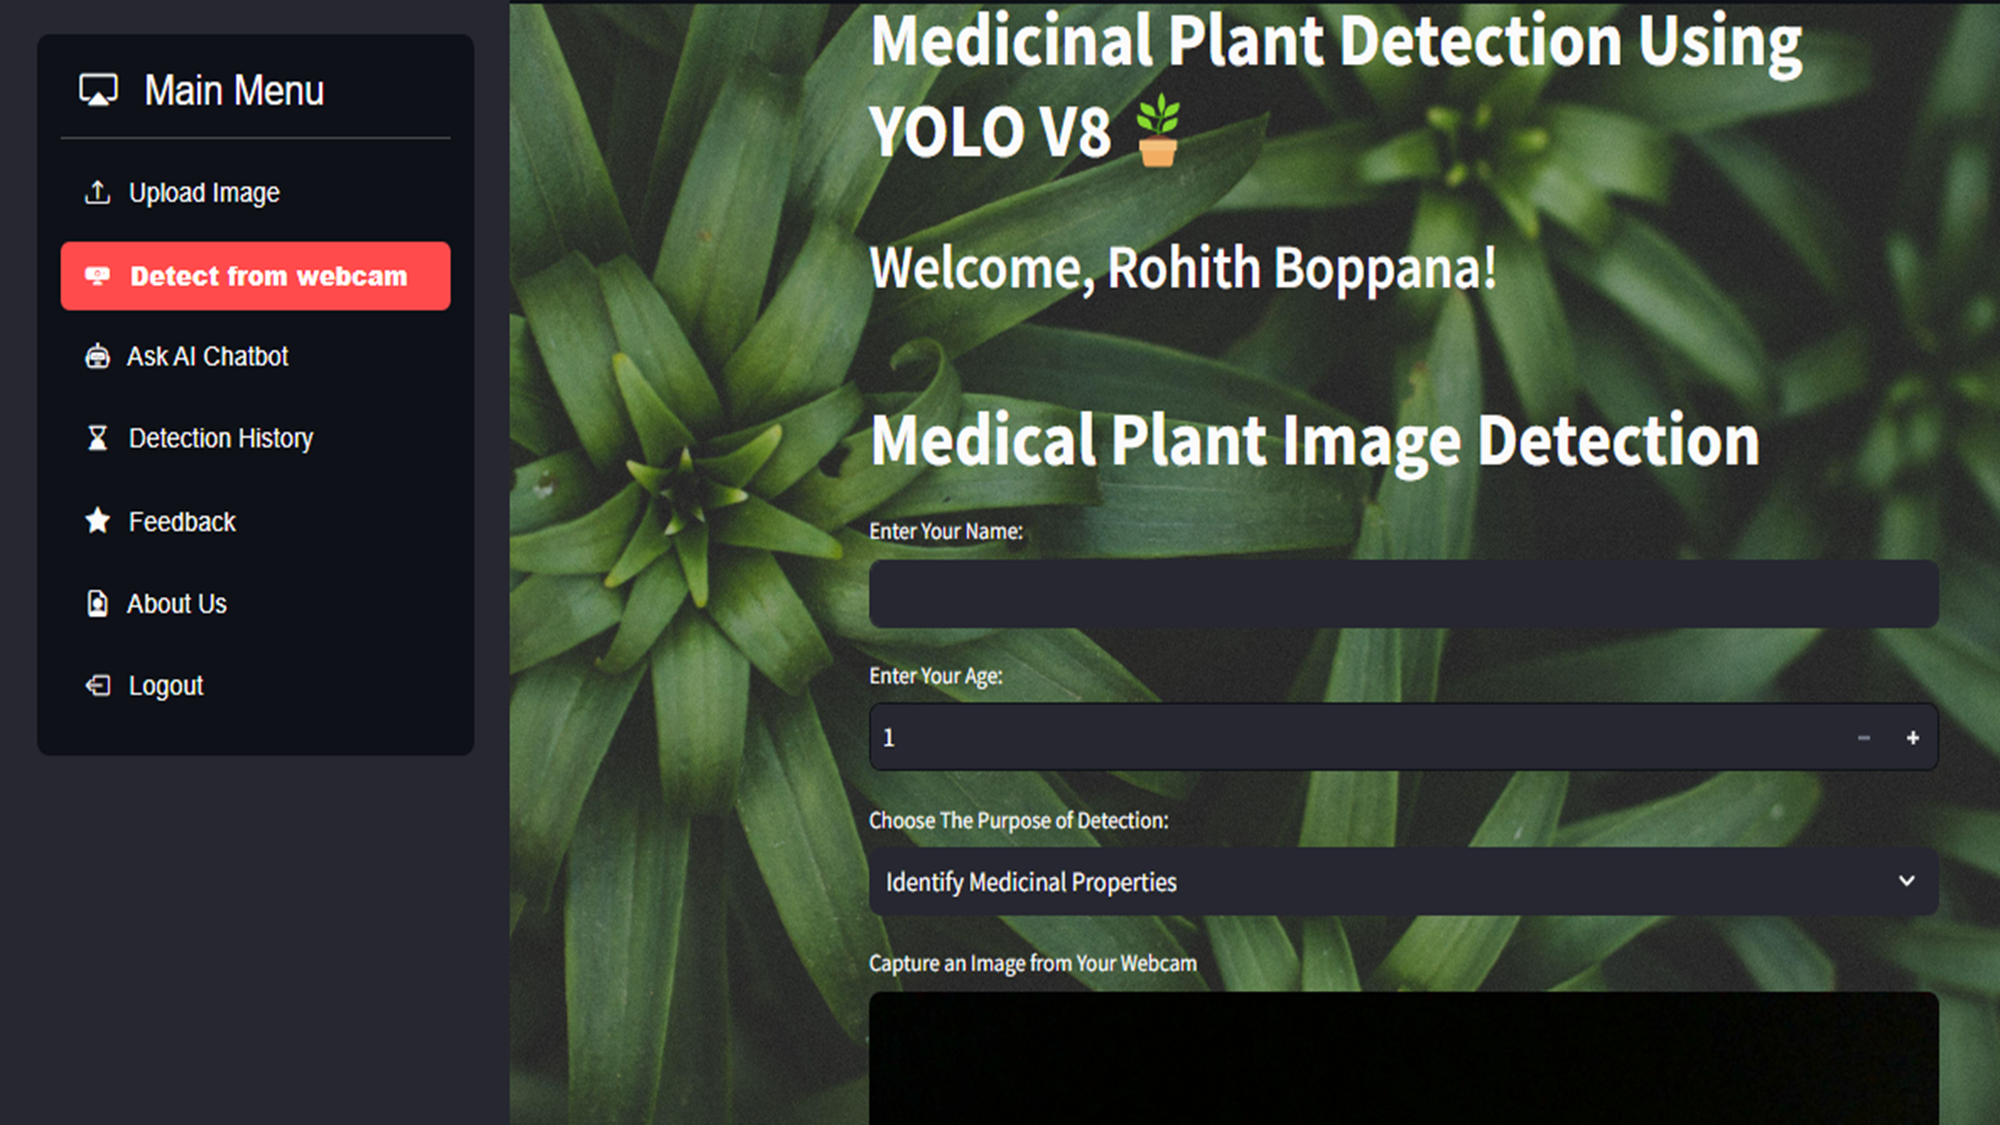Image resolution: width=2000 pixels, height=1125 pixels.
Task: Switch to the Ask AI Chatbot section
Action: (x=208, y=356)
